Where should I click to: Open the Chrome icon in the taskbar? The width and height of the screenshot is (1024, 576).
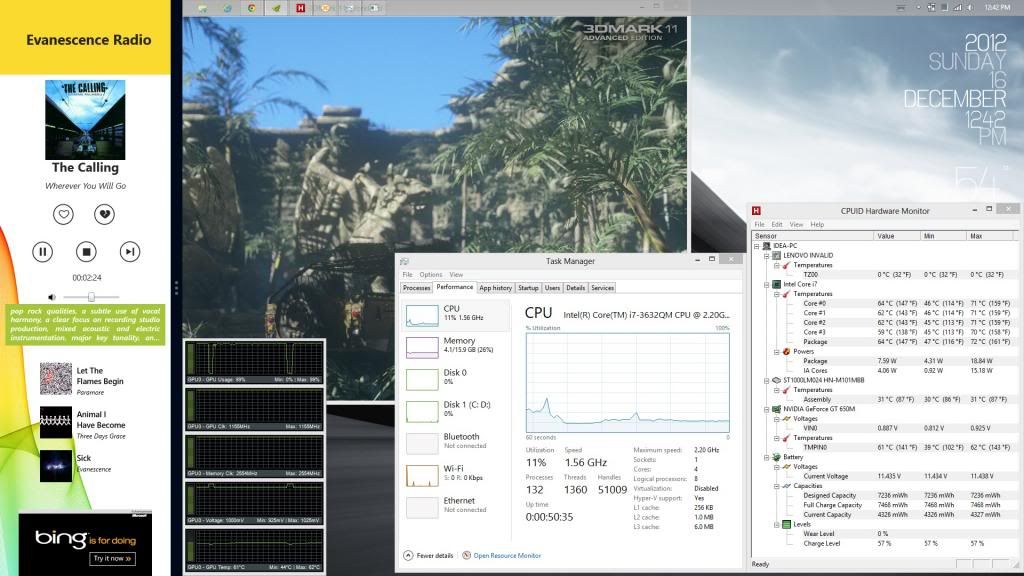click(251, 8)
